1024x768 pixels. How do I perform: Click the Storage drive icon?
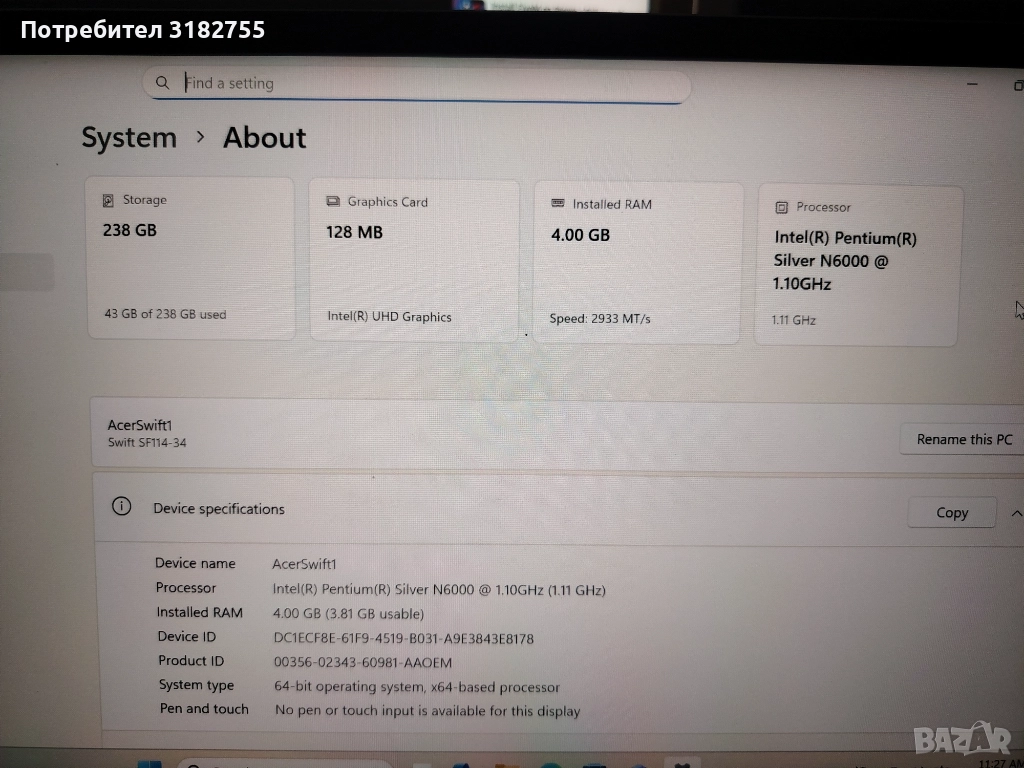108,200
